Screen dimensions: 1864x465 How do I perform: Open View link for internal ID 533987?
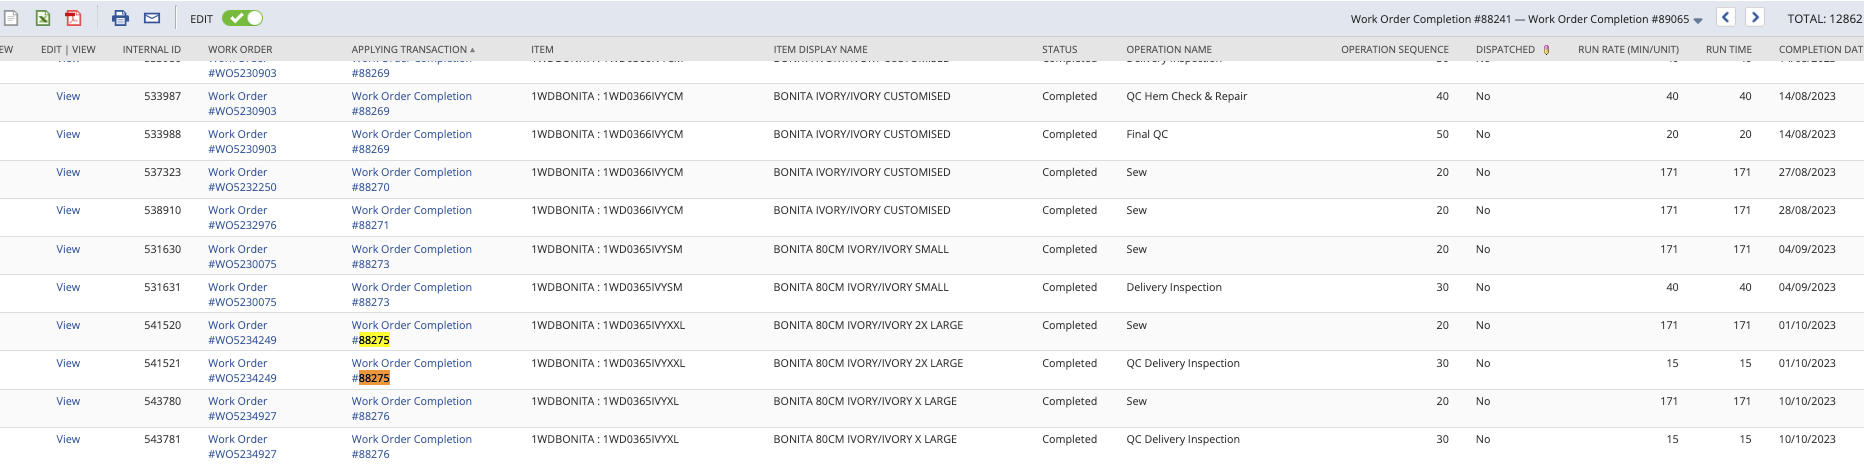pyautogui.click(x=68, y=96)
